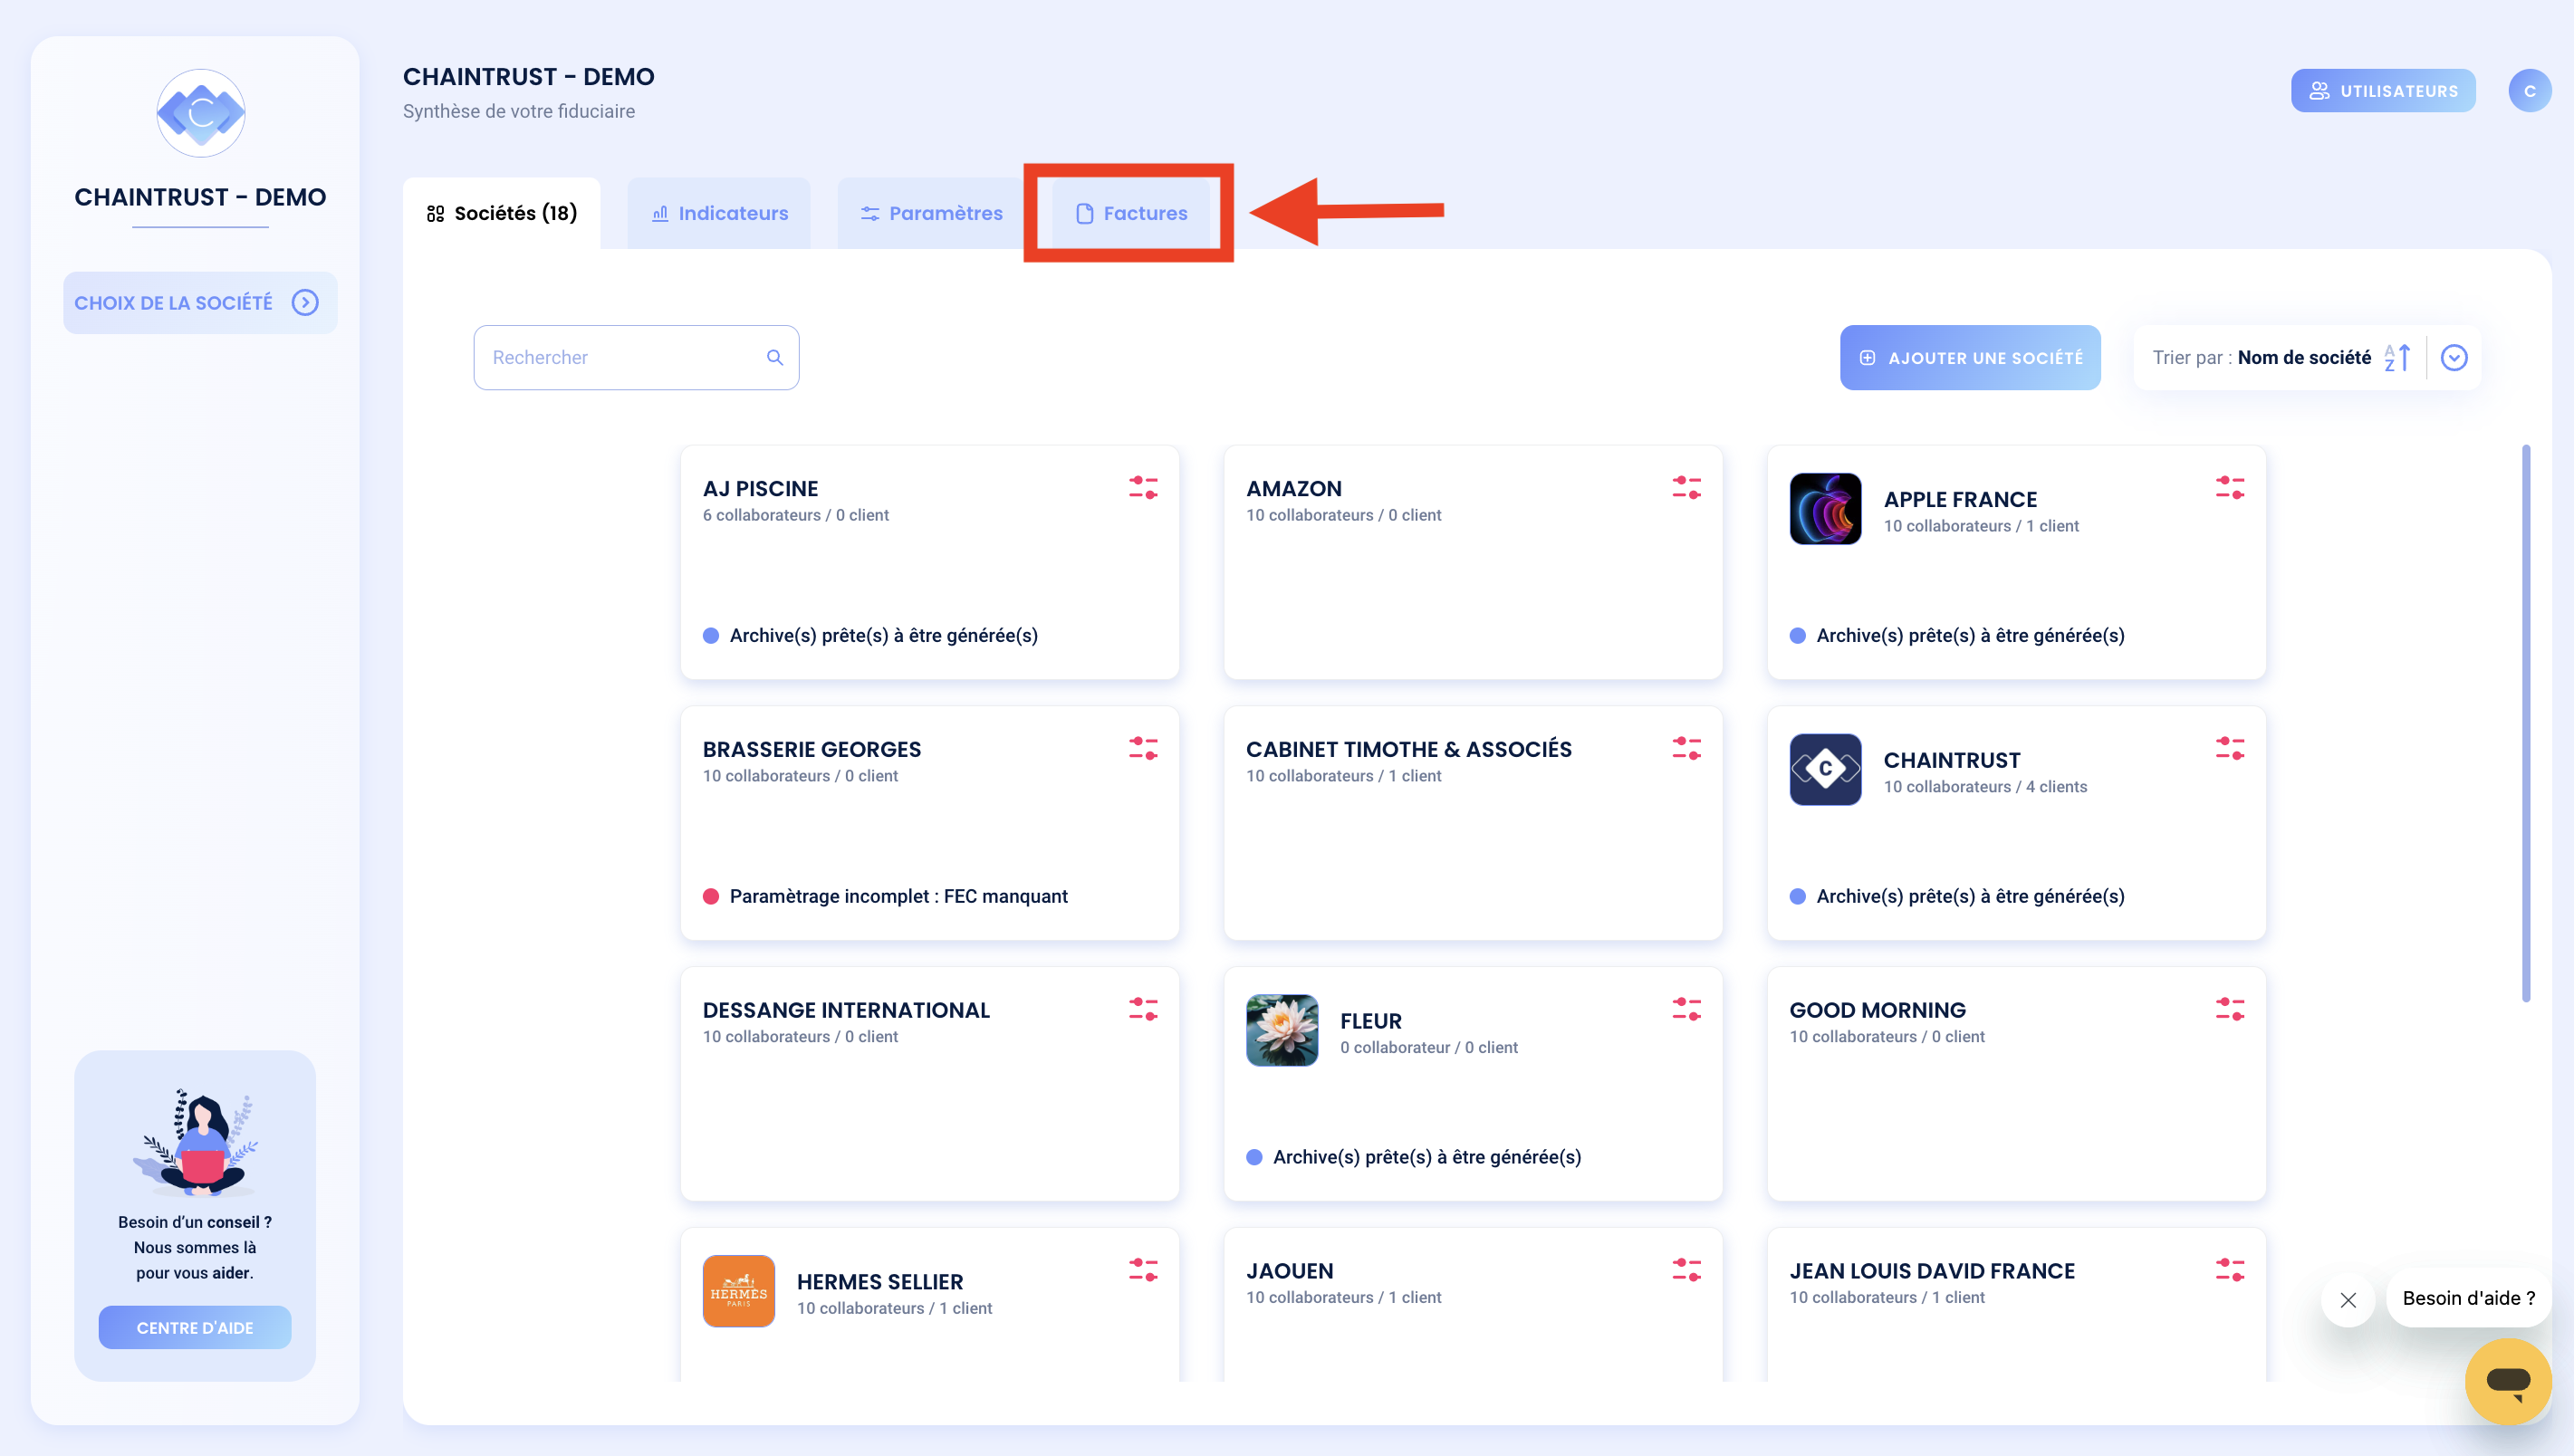Click the HERMES SELLIER logo thumbnail
This screenshot has height=1456, width=2574.
(738, 1291)
